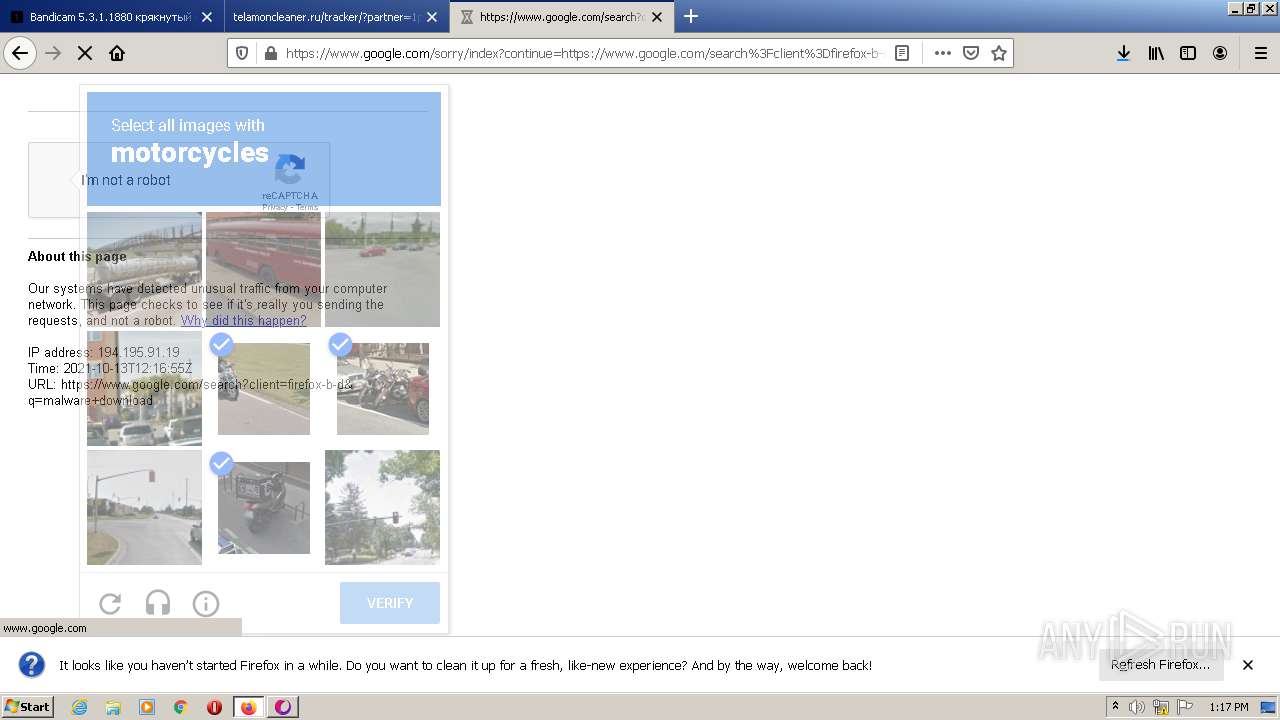Image resolution: width=1280 pixels, height=720 pixels.
Task: Open the volume speaker tray icon
Action: click(x=1137, y=707)
